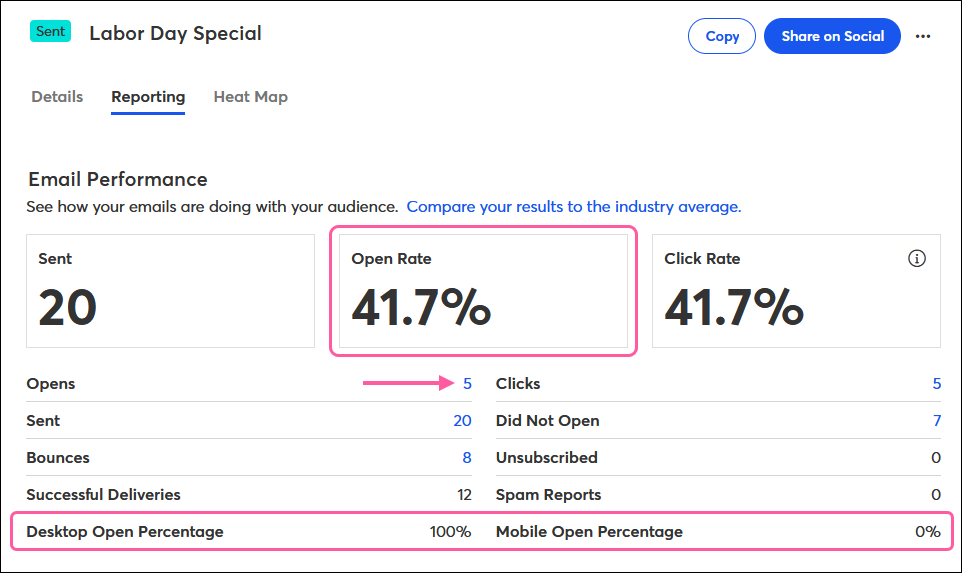Viewport: 962px width, 573px height.
Task: Open the three-dot more options menu
Action: point(923,37)
